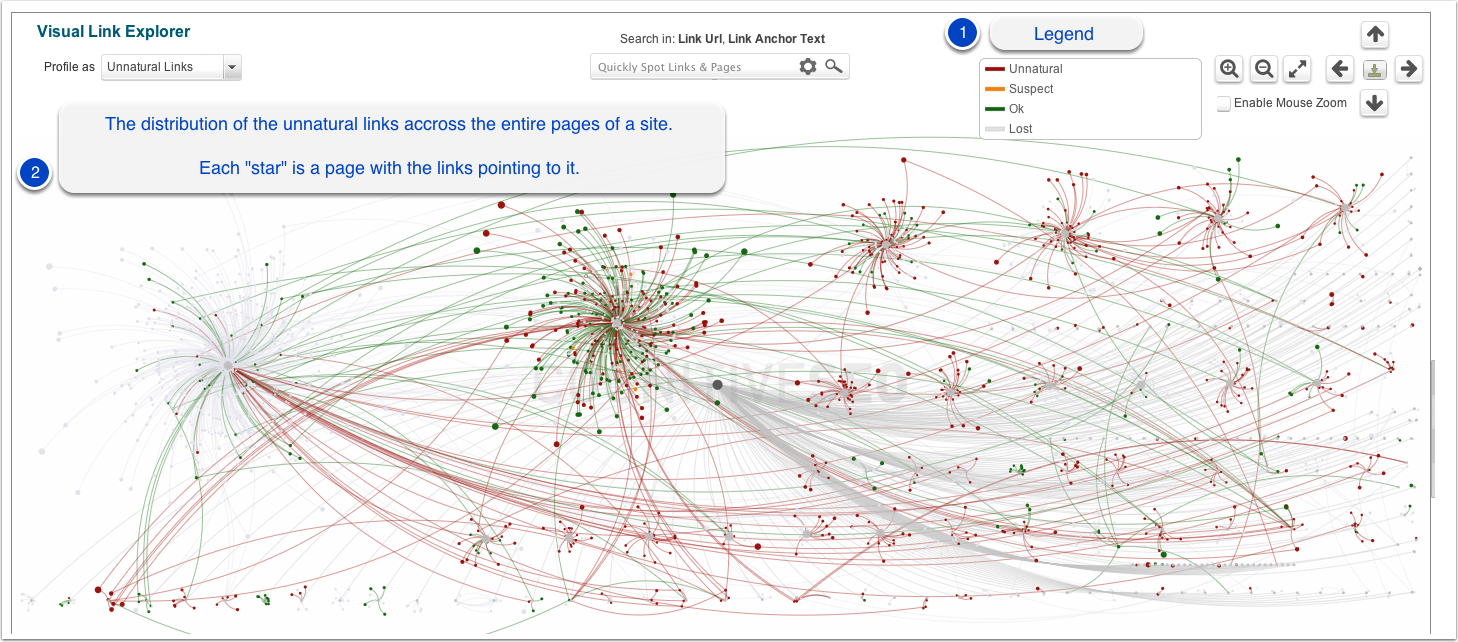The image size is (1458, 642).
Task: Select the Lost legend entry
Action: tap(1009, 129)
